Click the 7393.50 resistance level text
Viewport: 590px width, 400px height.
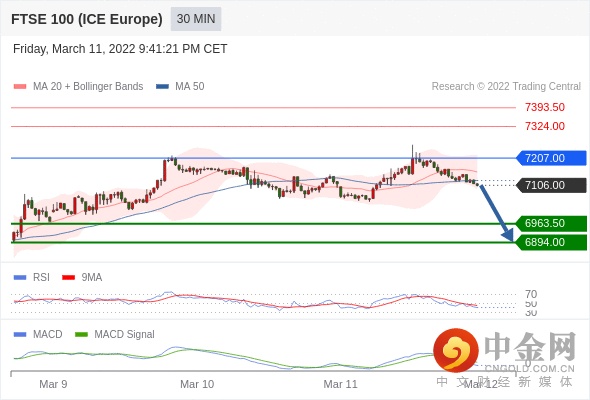point(545,107)
